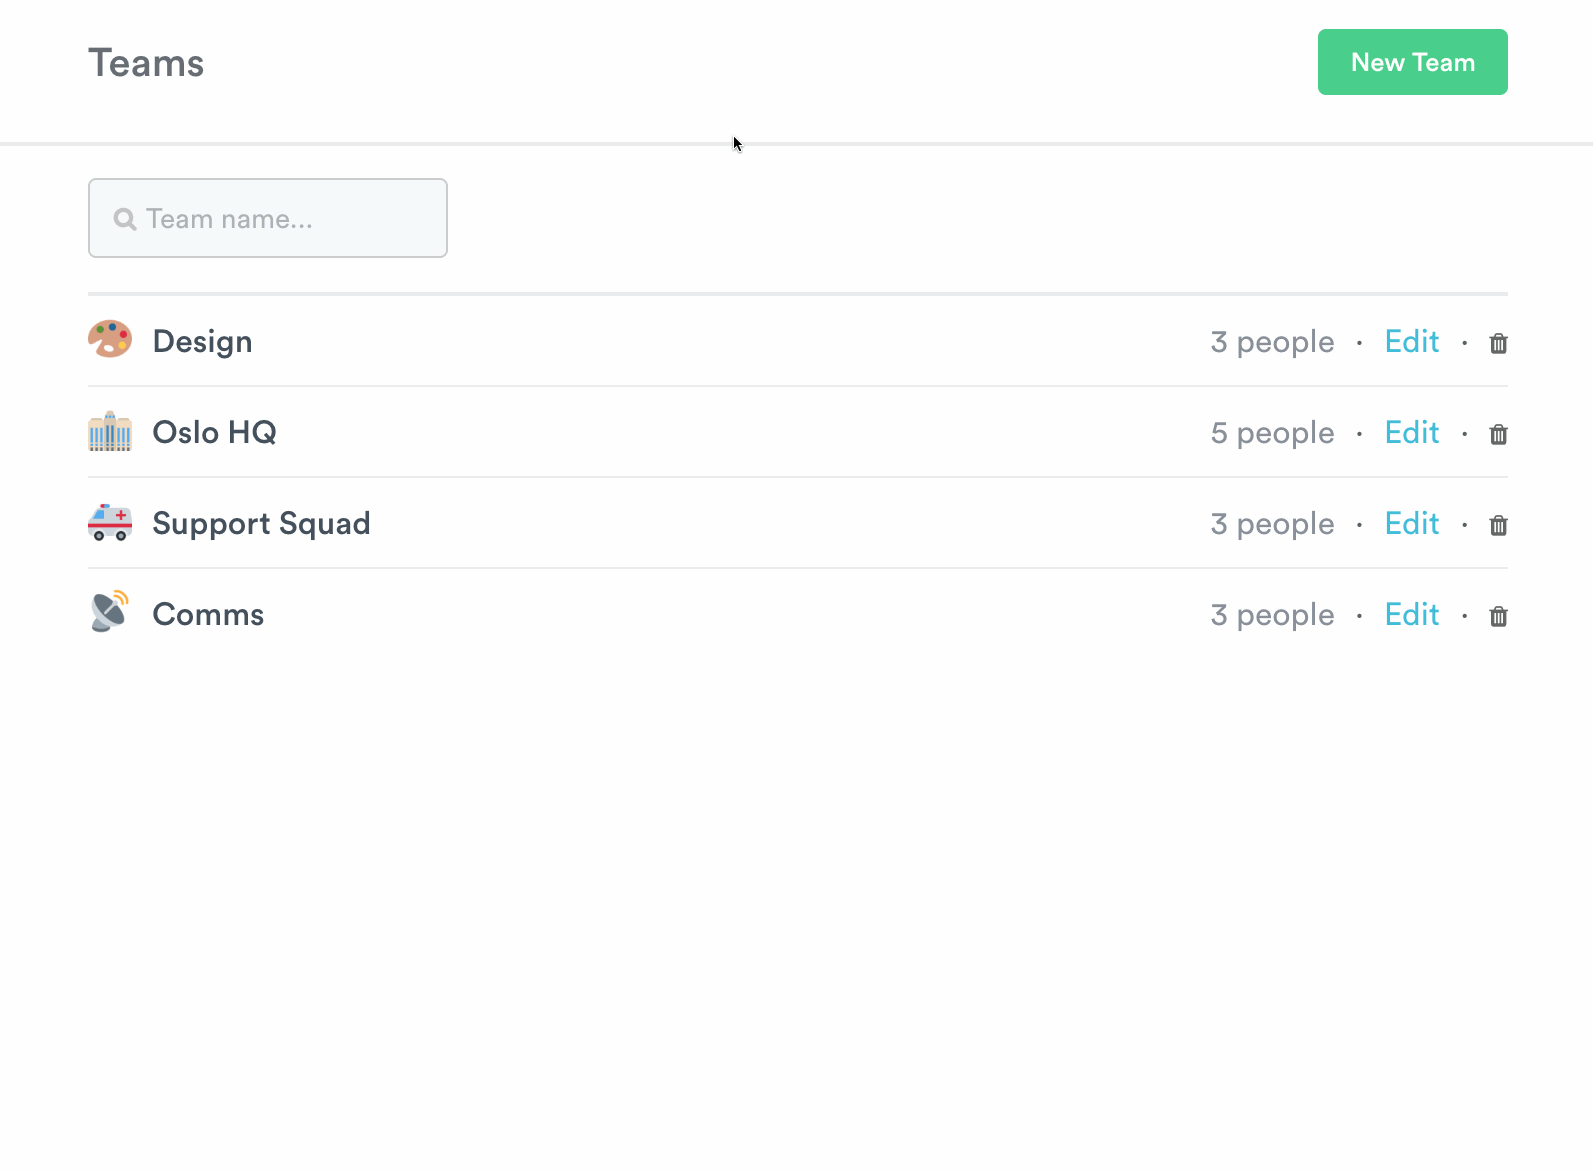Click the 3 people label for Design
The height and width of the screenshot is (1171, 1593).
coord(1272,342)
